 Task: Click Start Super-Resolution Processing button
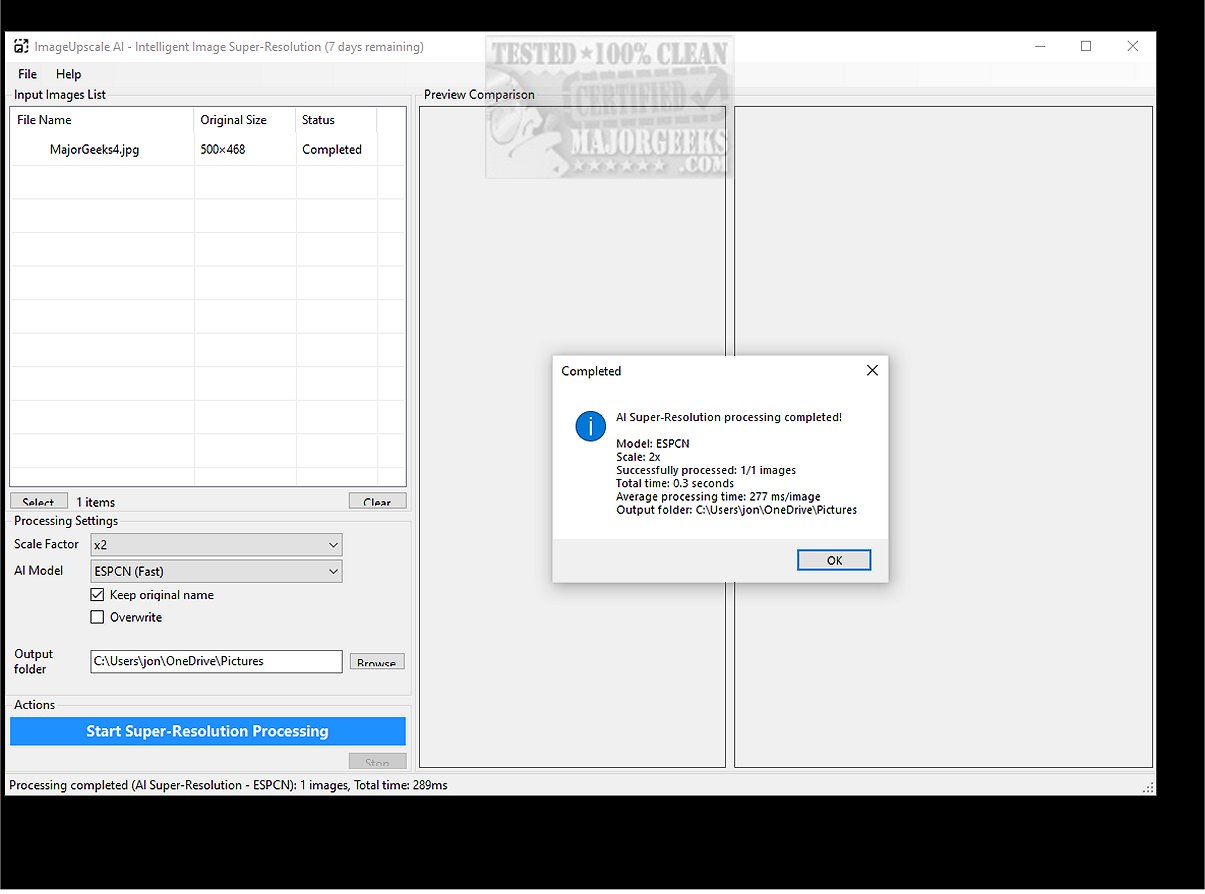(x=208, y=731)
